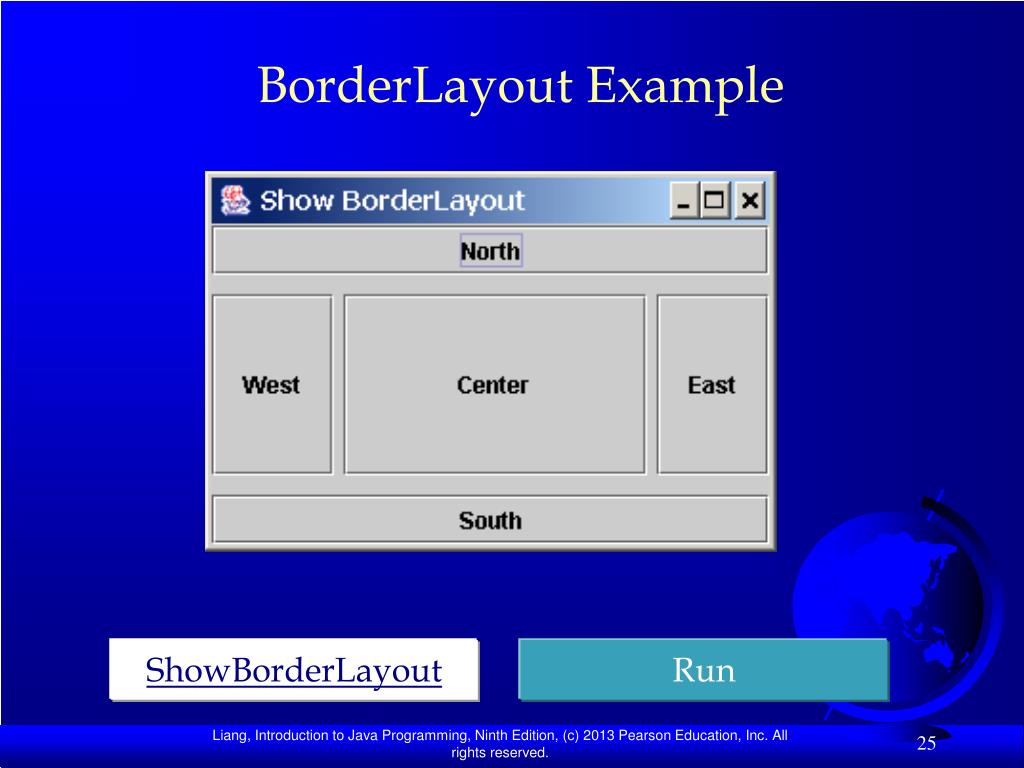Click the Run button
This screenshot has height=768, width=1024.
point(703,670)
